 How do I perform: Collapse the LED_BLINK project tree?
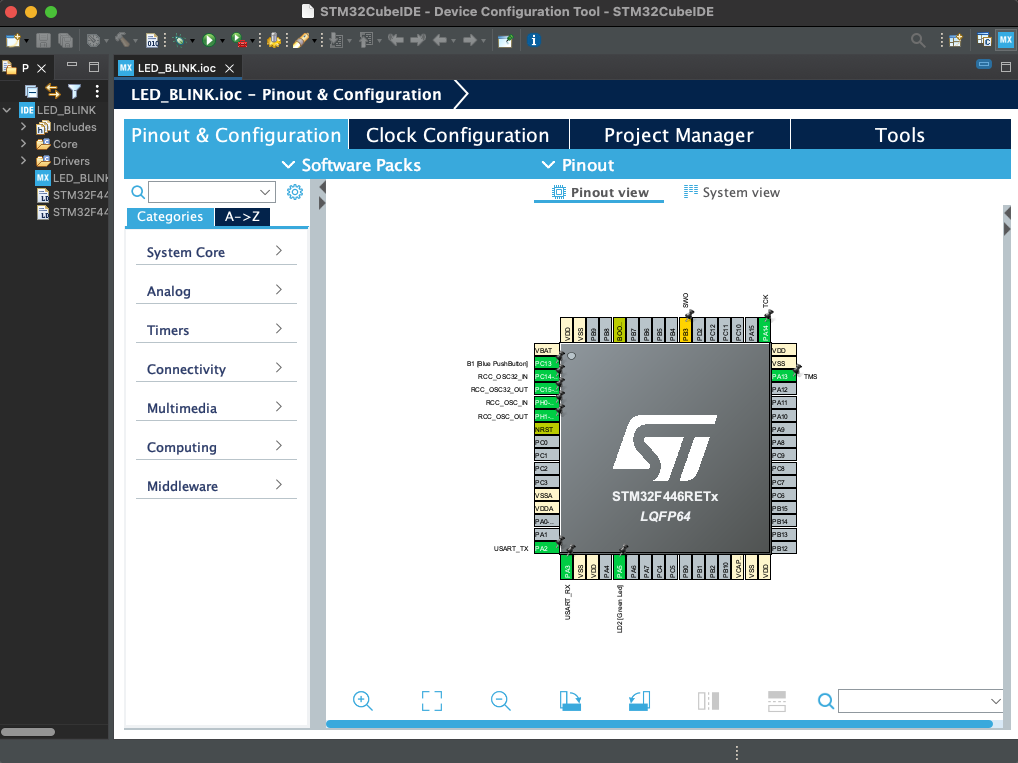(7, 110)
